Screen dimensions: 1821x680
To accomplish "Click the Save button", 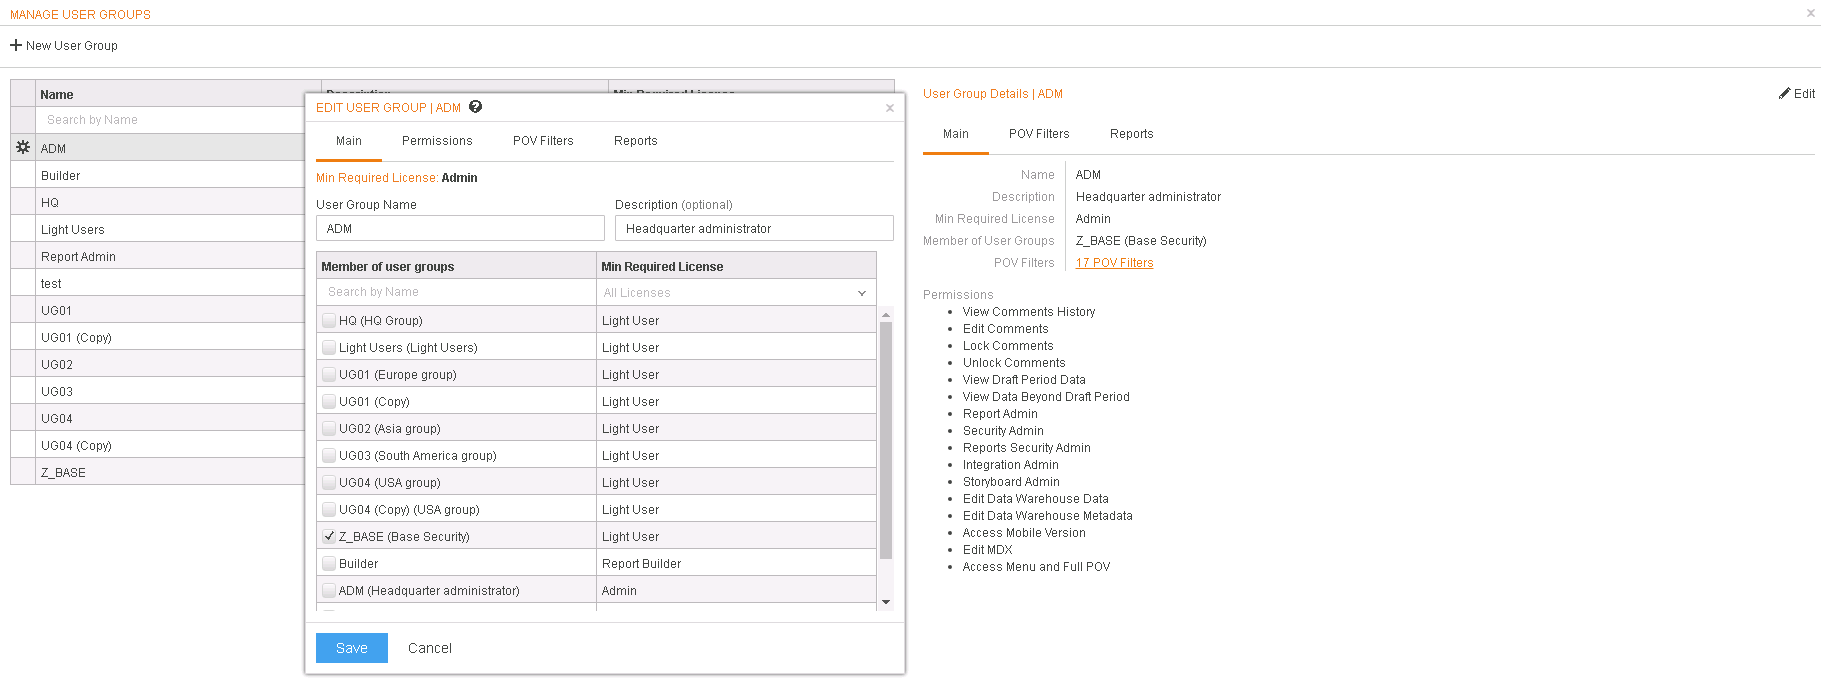I will pyautogui.click(x=352, y=648).
